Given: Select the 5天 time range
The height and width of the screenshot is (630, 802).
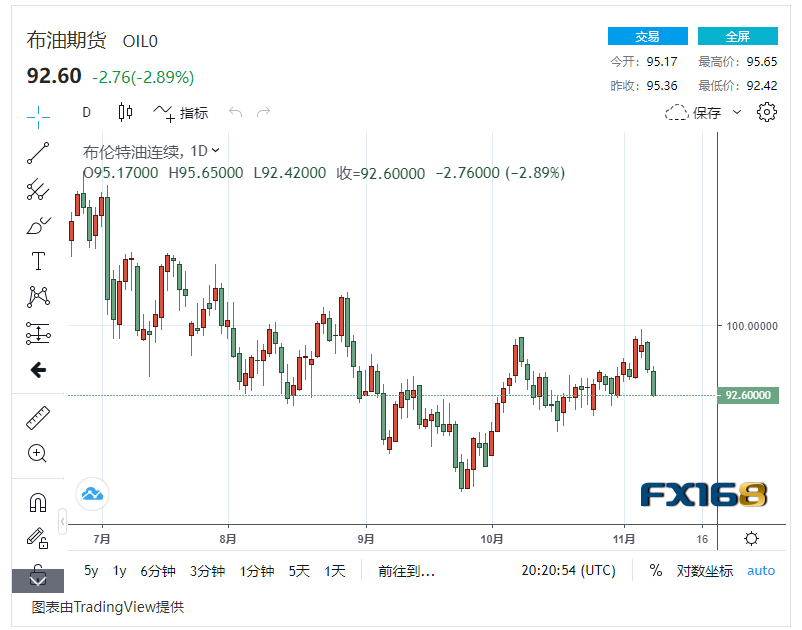Looking at the screenshot, I should (x=299, y=571).
